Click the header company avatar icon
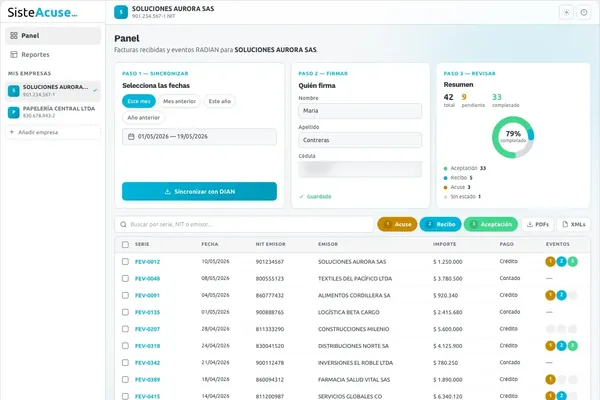600x400 pixels. coord(121,12)
